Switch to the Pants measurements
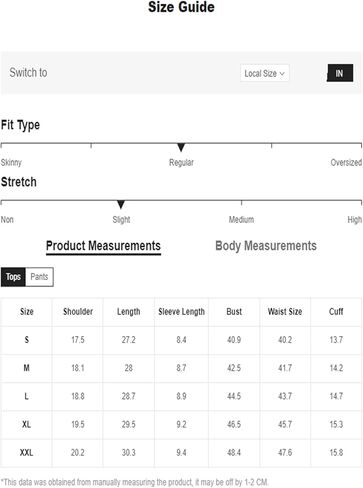The image size is (363, 488). 39,277
